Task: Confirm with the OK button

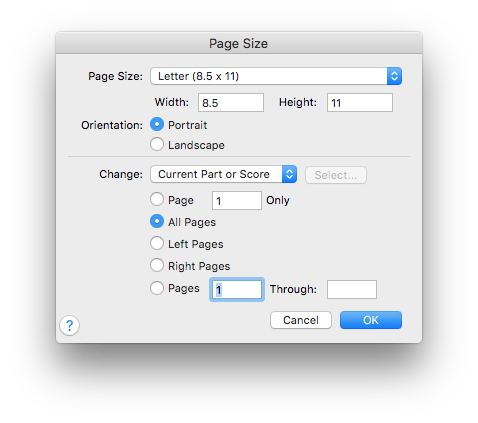Action: [x=371, y=320]
